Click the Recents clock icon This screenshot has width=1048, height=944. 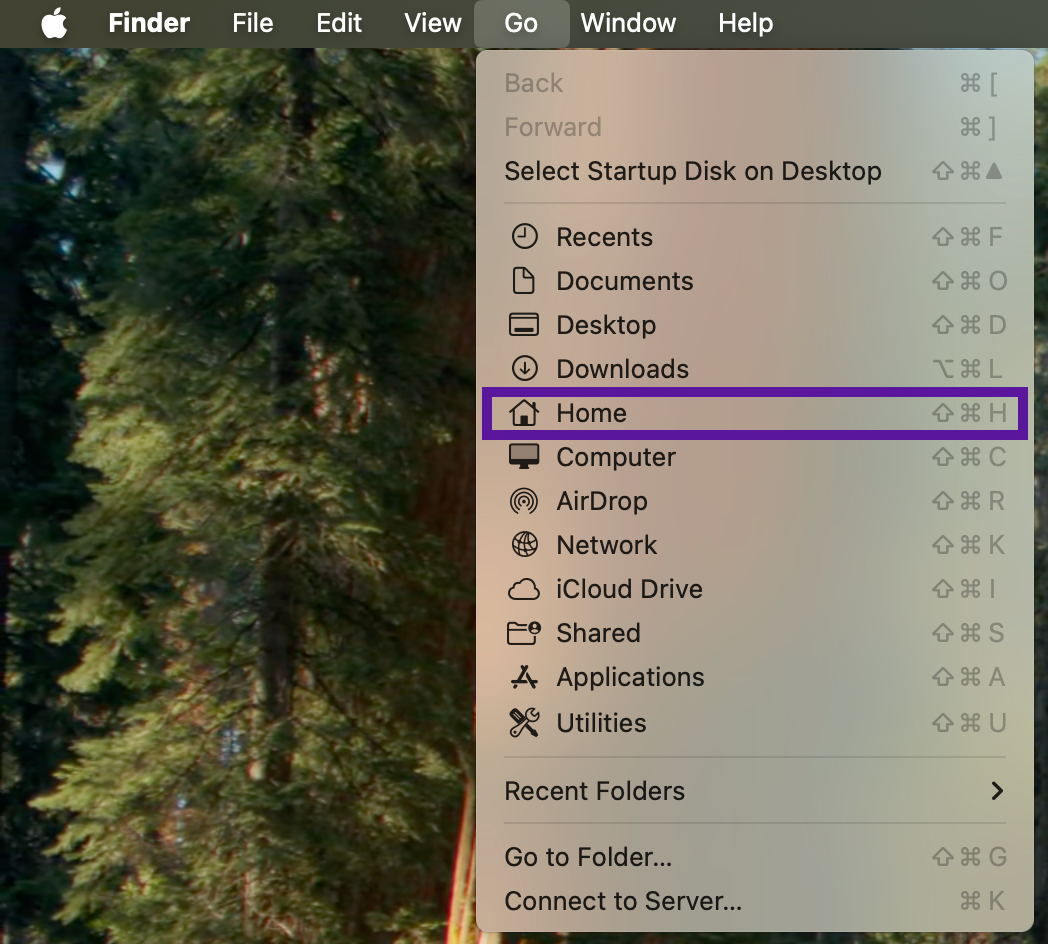524,237
